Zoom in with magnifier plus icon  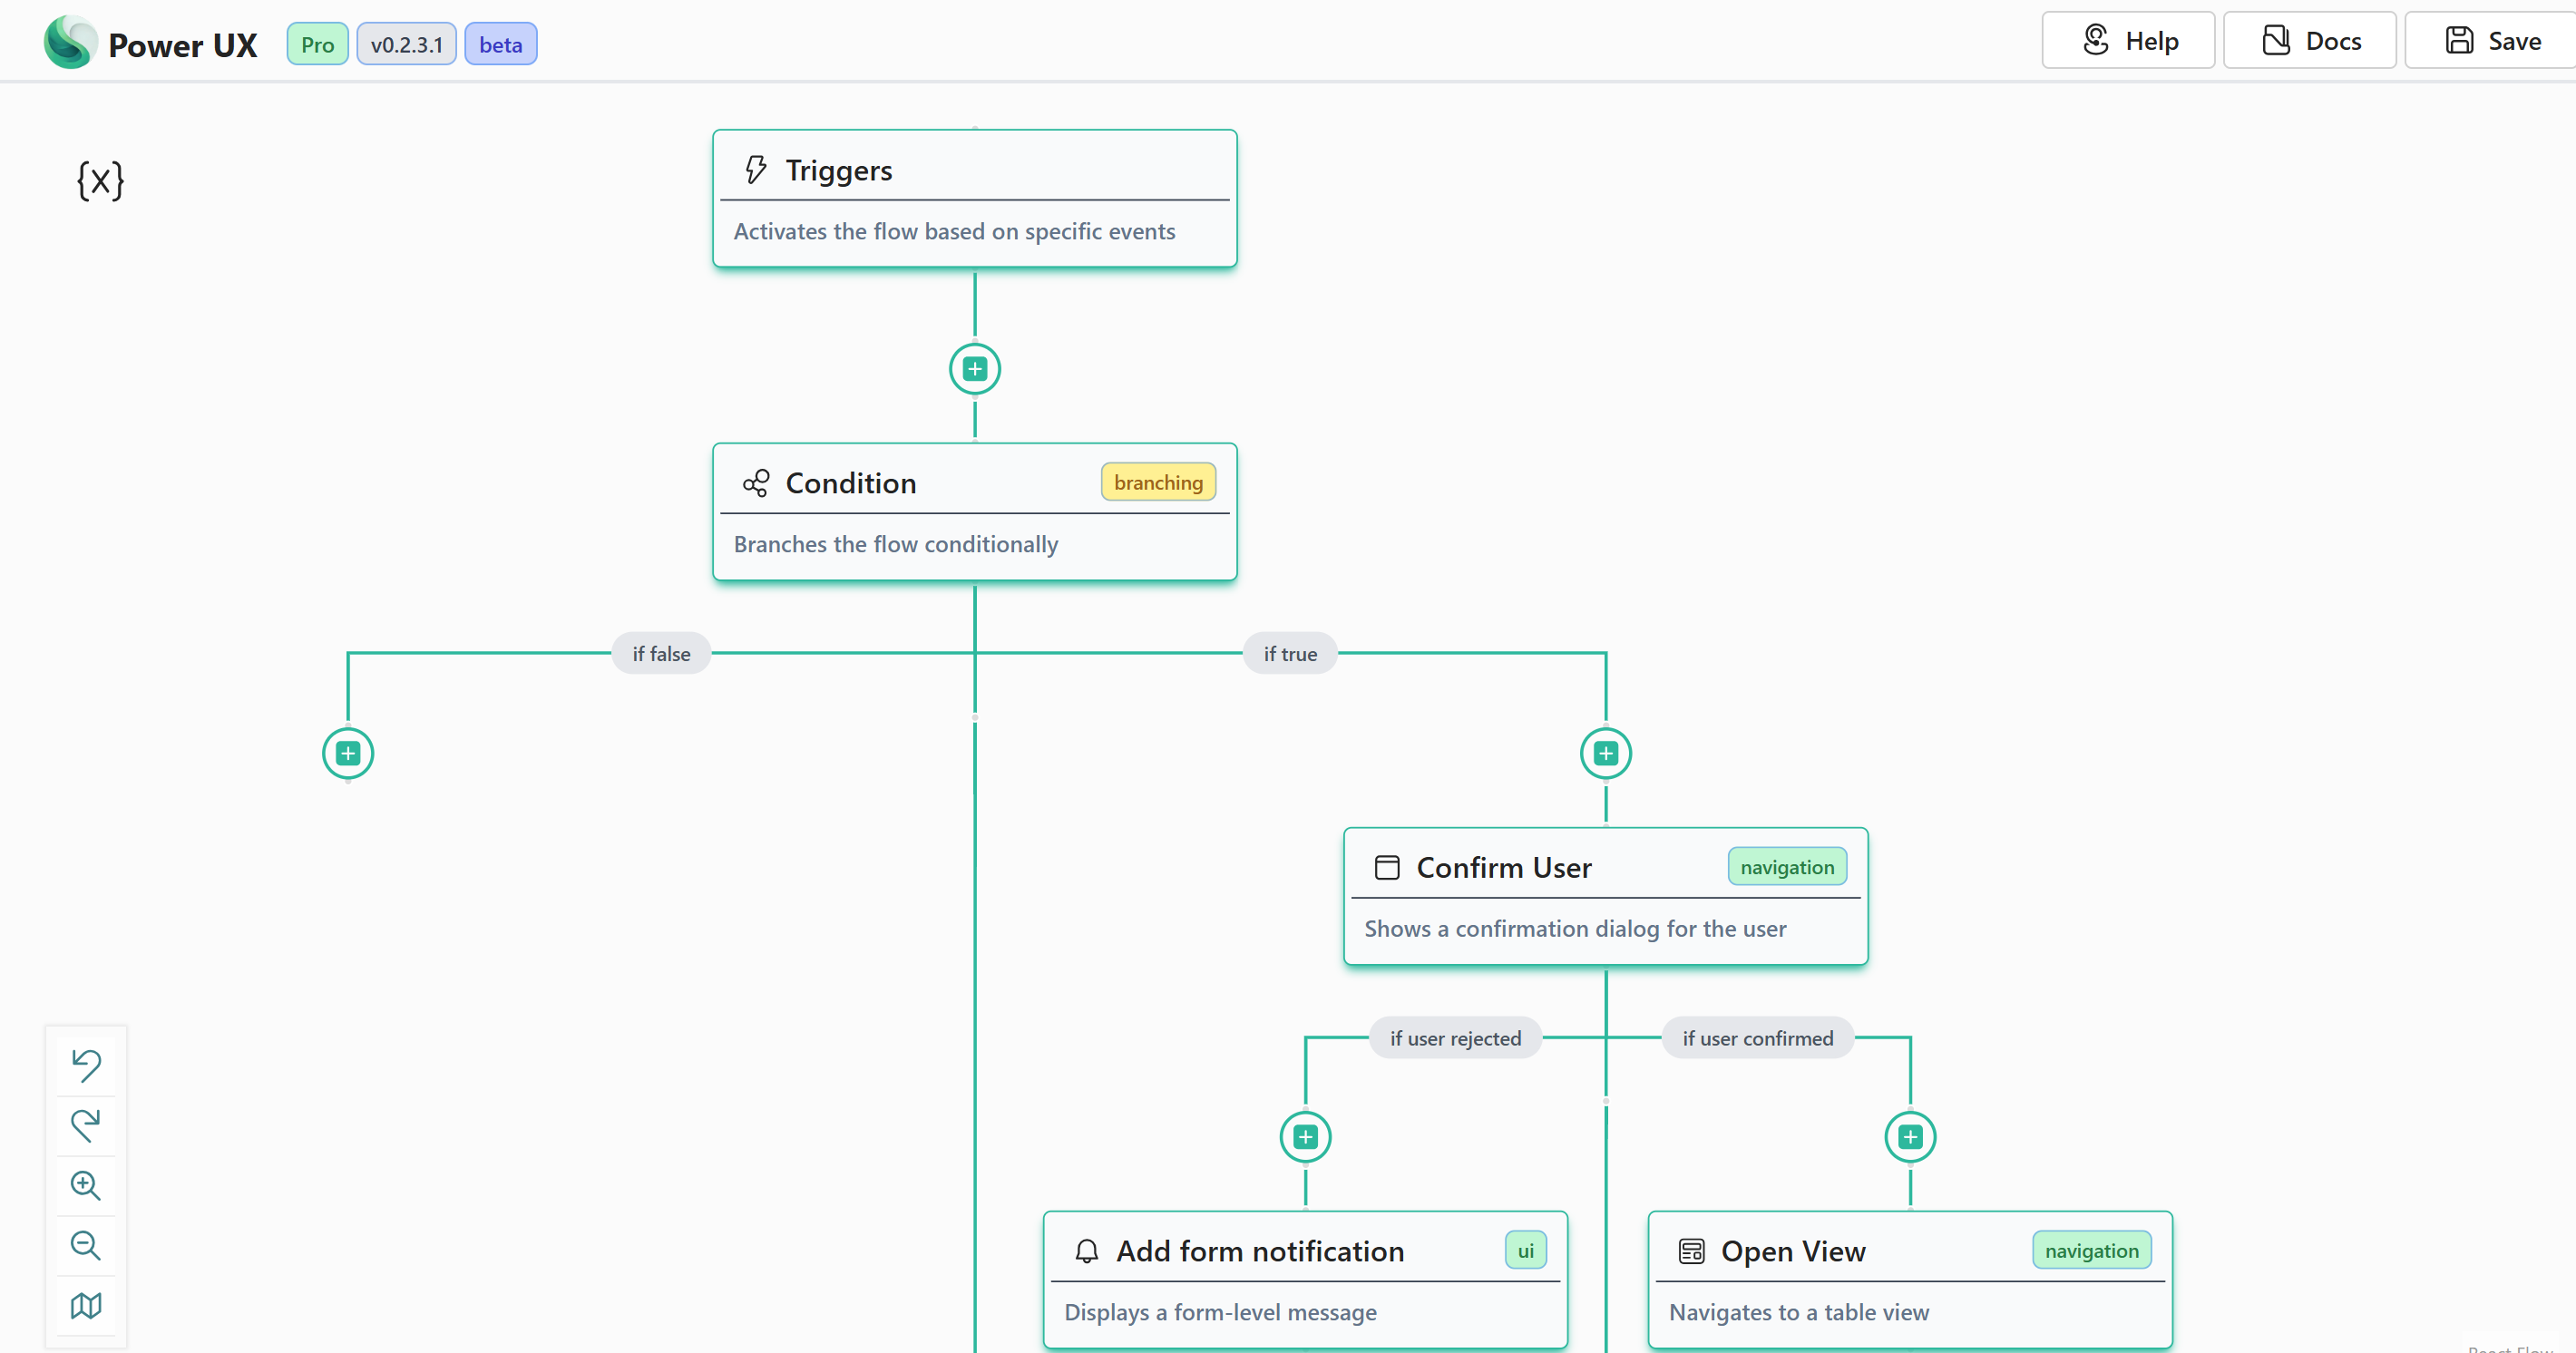click(86, 1185)
